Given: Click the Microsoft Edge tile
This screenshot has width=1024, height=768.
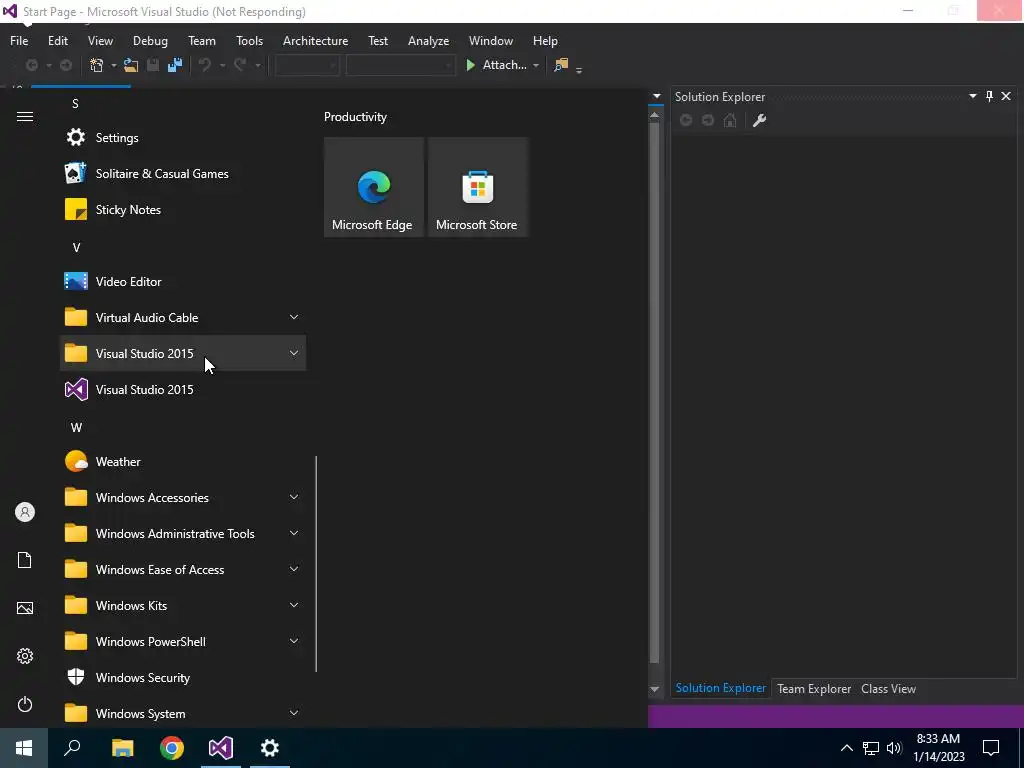Looking at the screenshot, I should [374, 187].
